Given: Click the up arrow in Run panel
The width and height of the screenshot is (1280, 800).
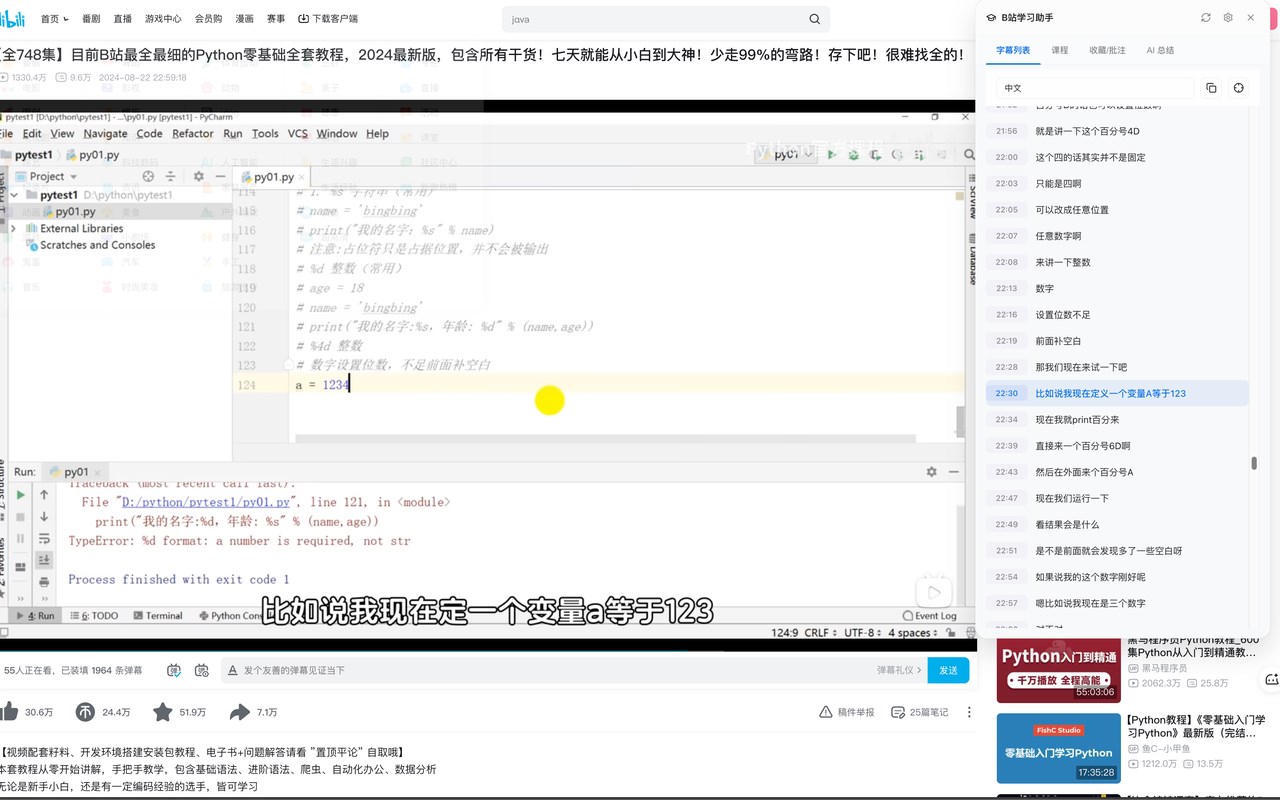Looking at the screenshot, I should pos(44,495).
